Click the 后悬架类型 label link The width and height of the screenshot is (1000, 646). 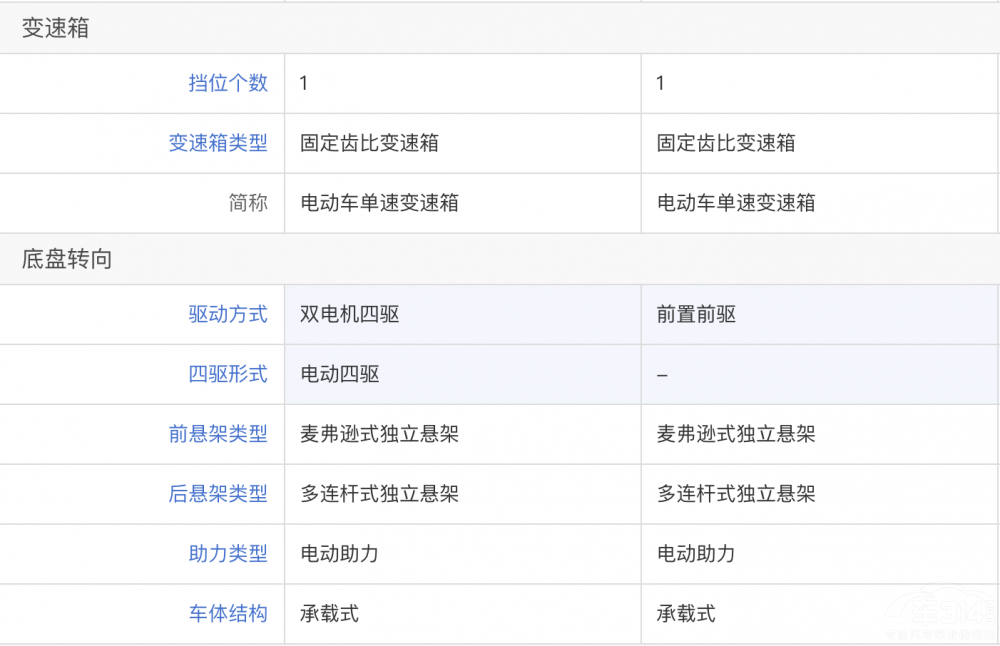click(218, 494)
